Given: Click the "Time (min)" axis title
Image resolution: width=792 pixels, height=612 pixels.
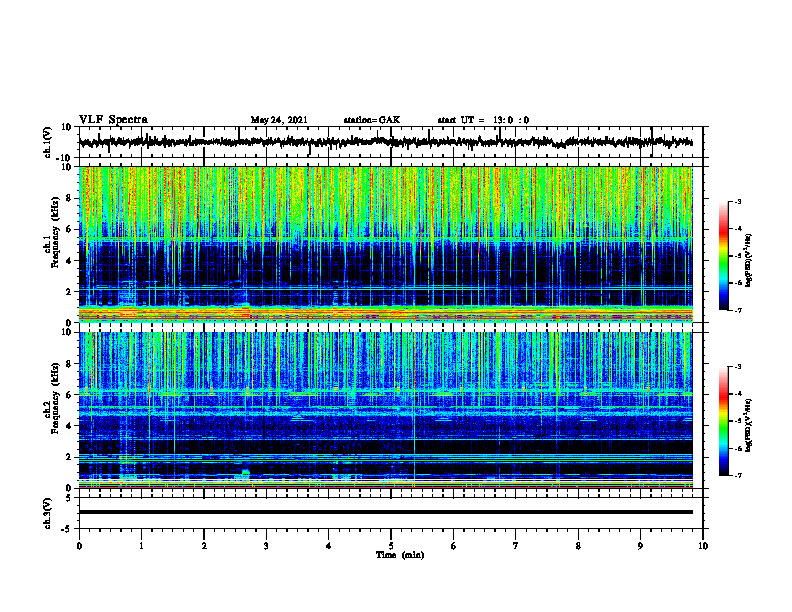Looking at the screenshot, I should (x=400, y=555).
